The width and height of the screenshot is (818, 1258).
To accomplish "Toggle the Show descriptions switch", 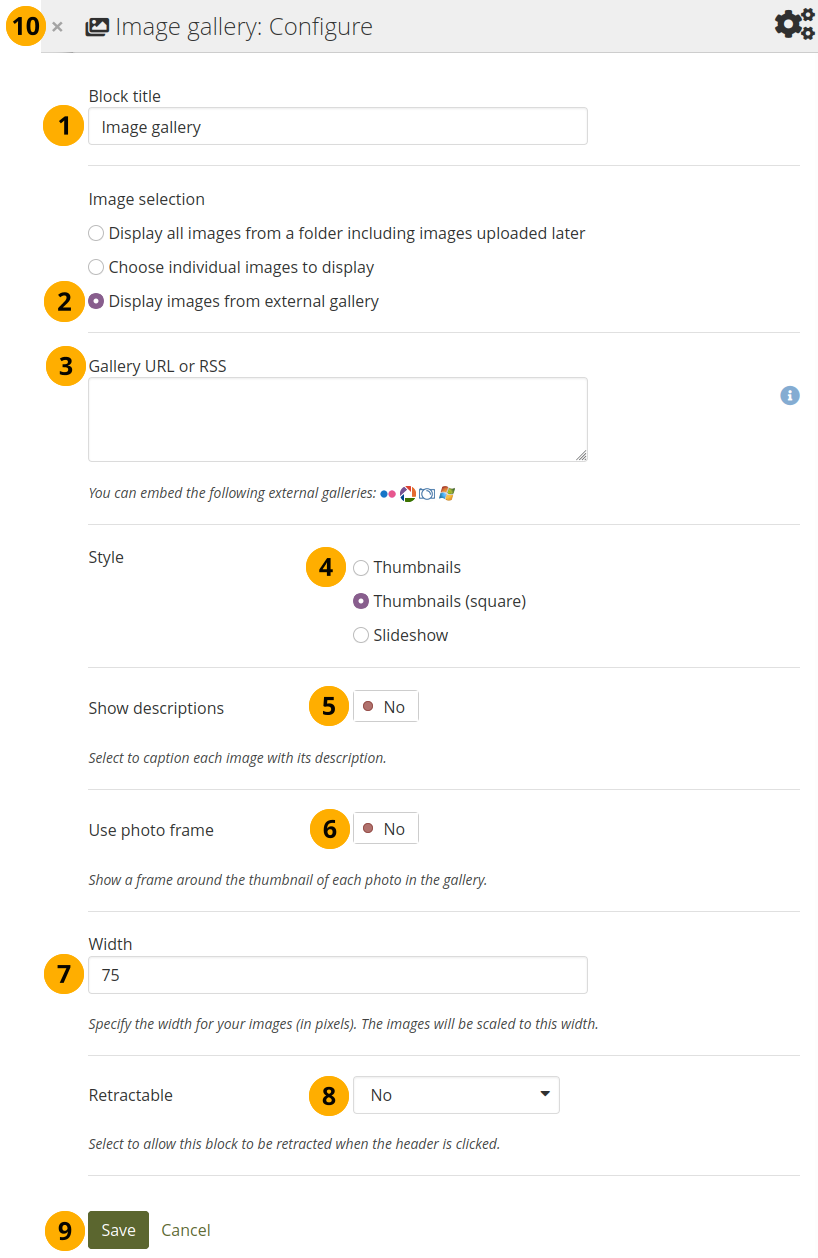I will 386,708.
